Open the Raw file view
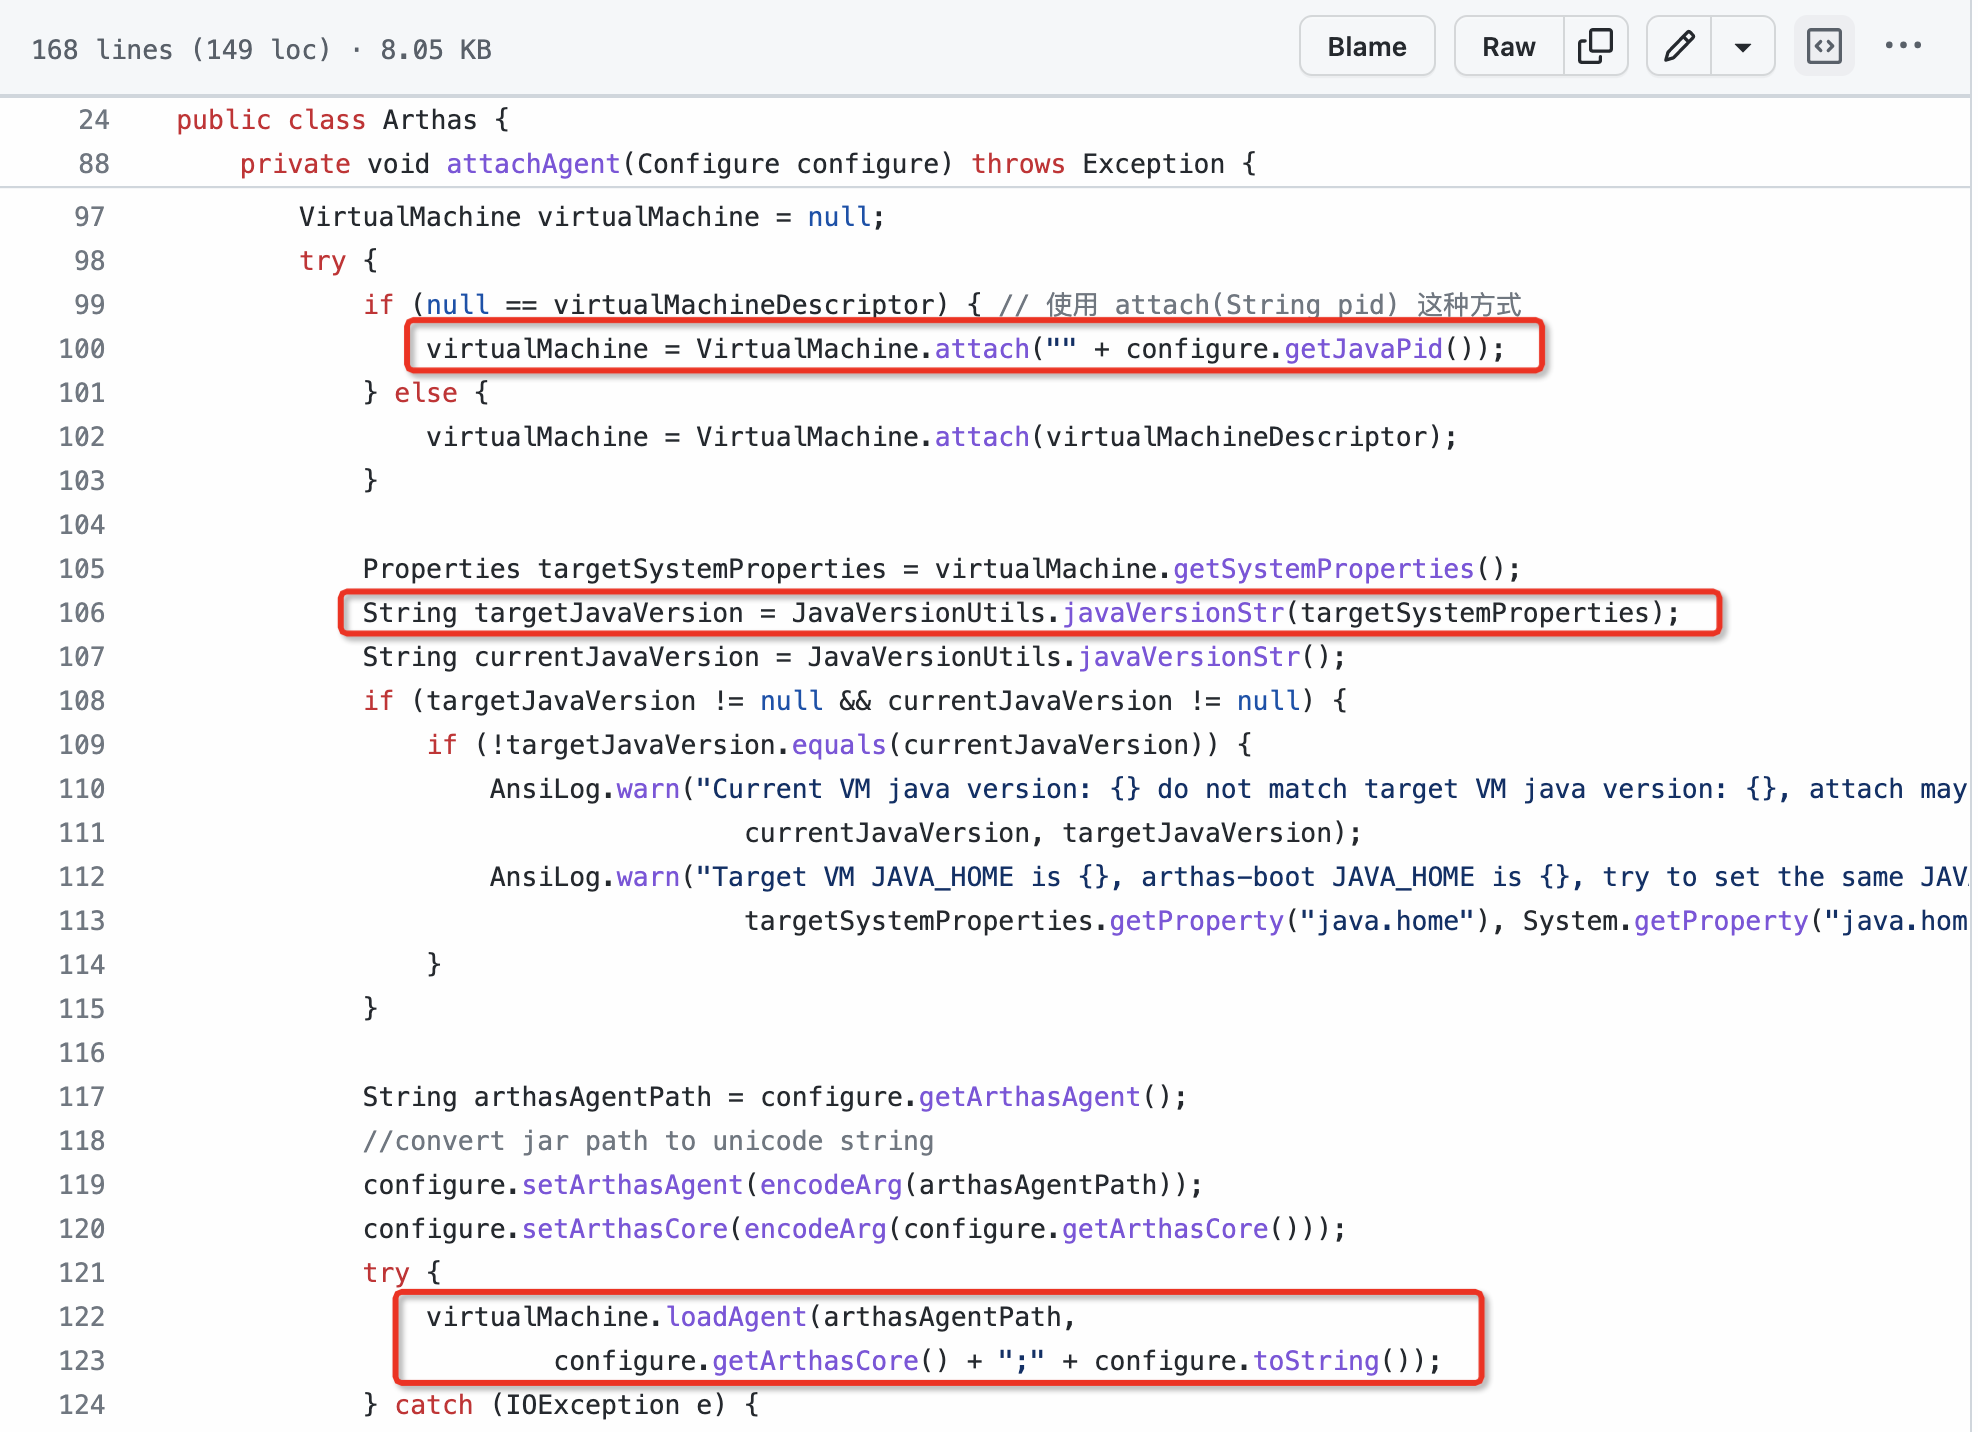 click(x=1508, y=47)
